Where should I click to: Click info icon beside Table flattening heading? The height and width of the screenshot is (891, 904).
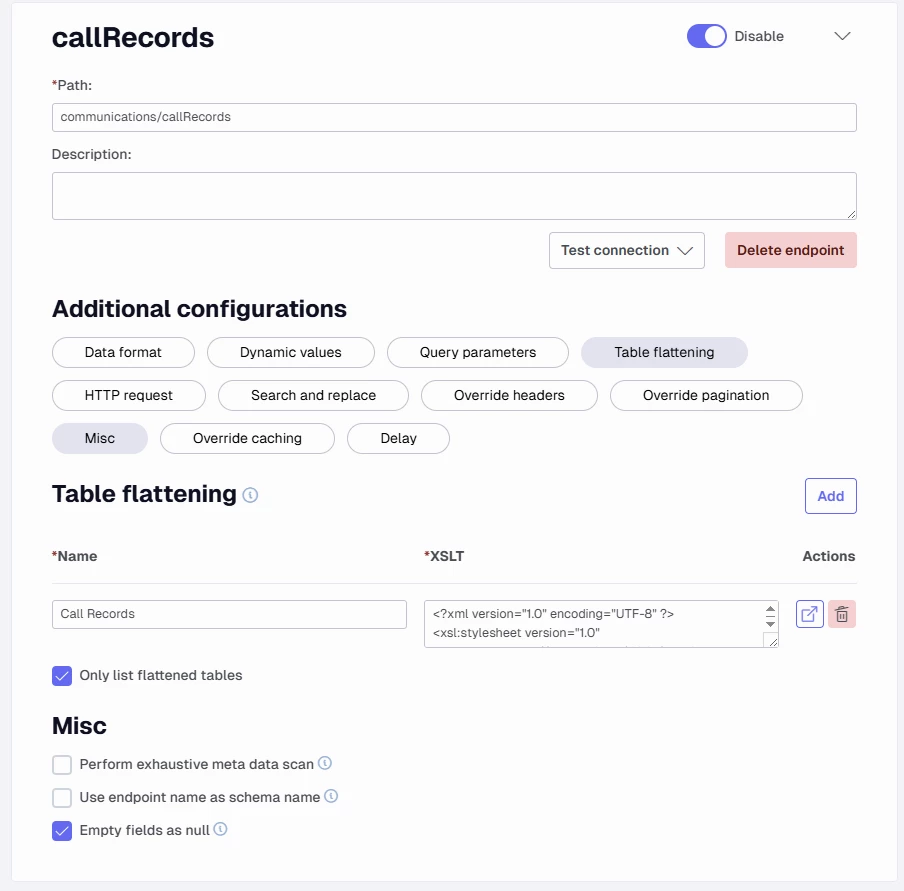250,494
